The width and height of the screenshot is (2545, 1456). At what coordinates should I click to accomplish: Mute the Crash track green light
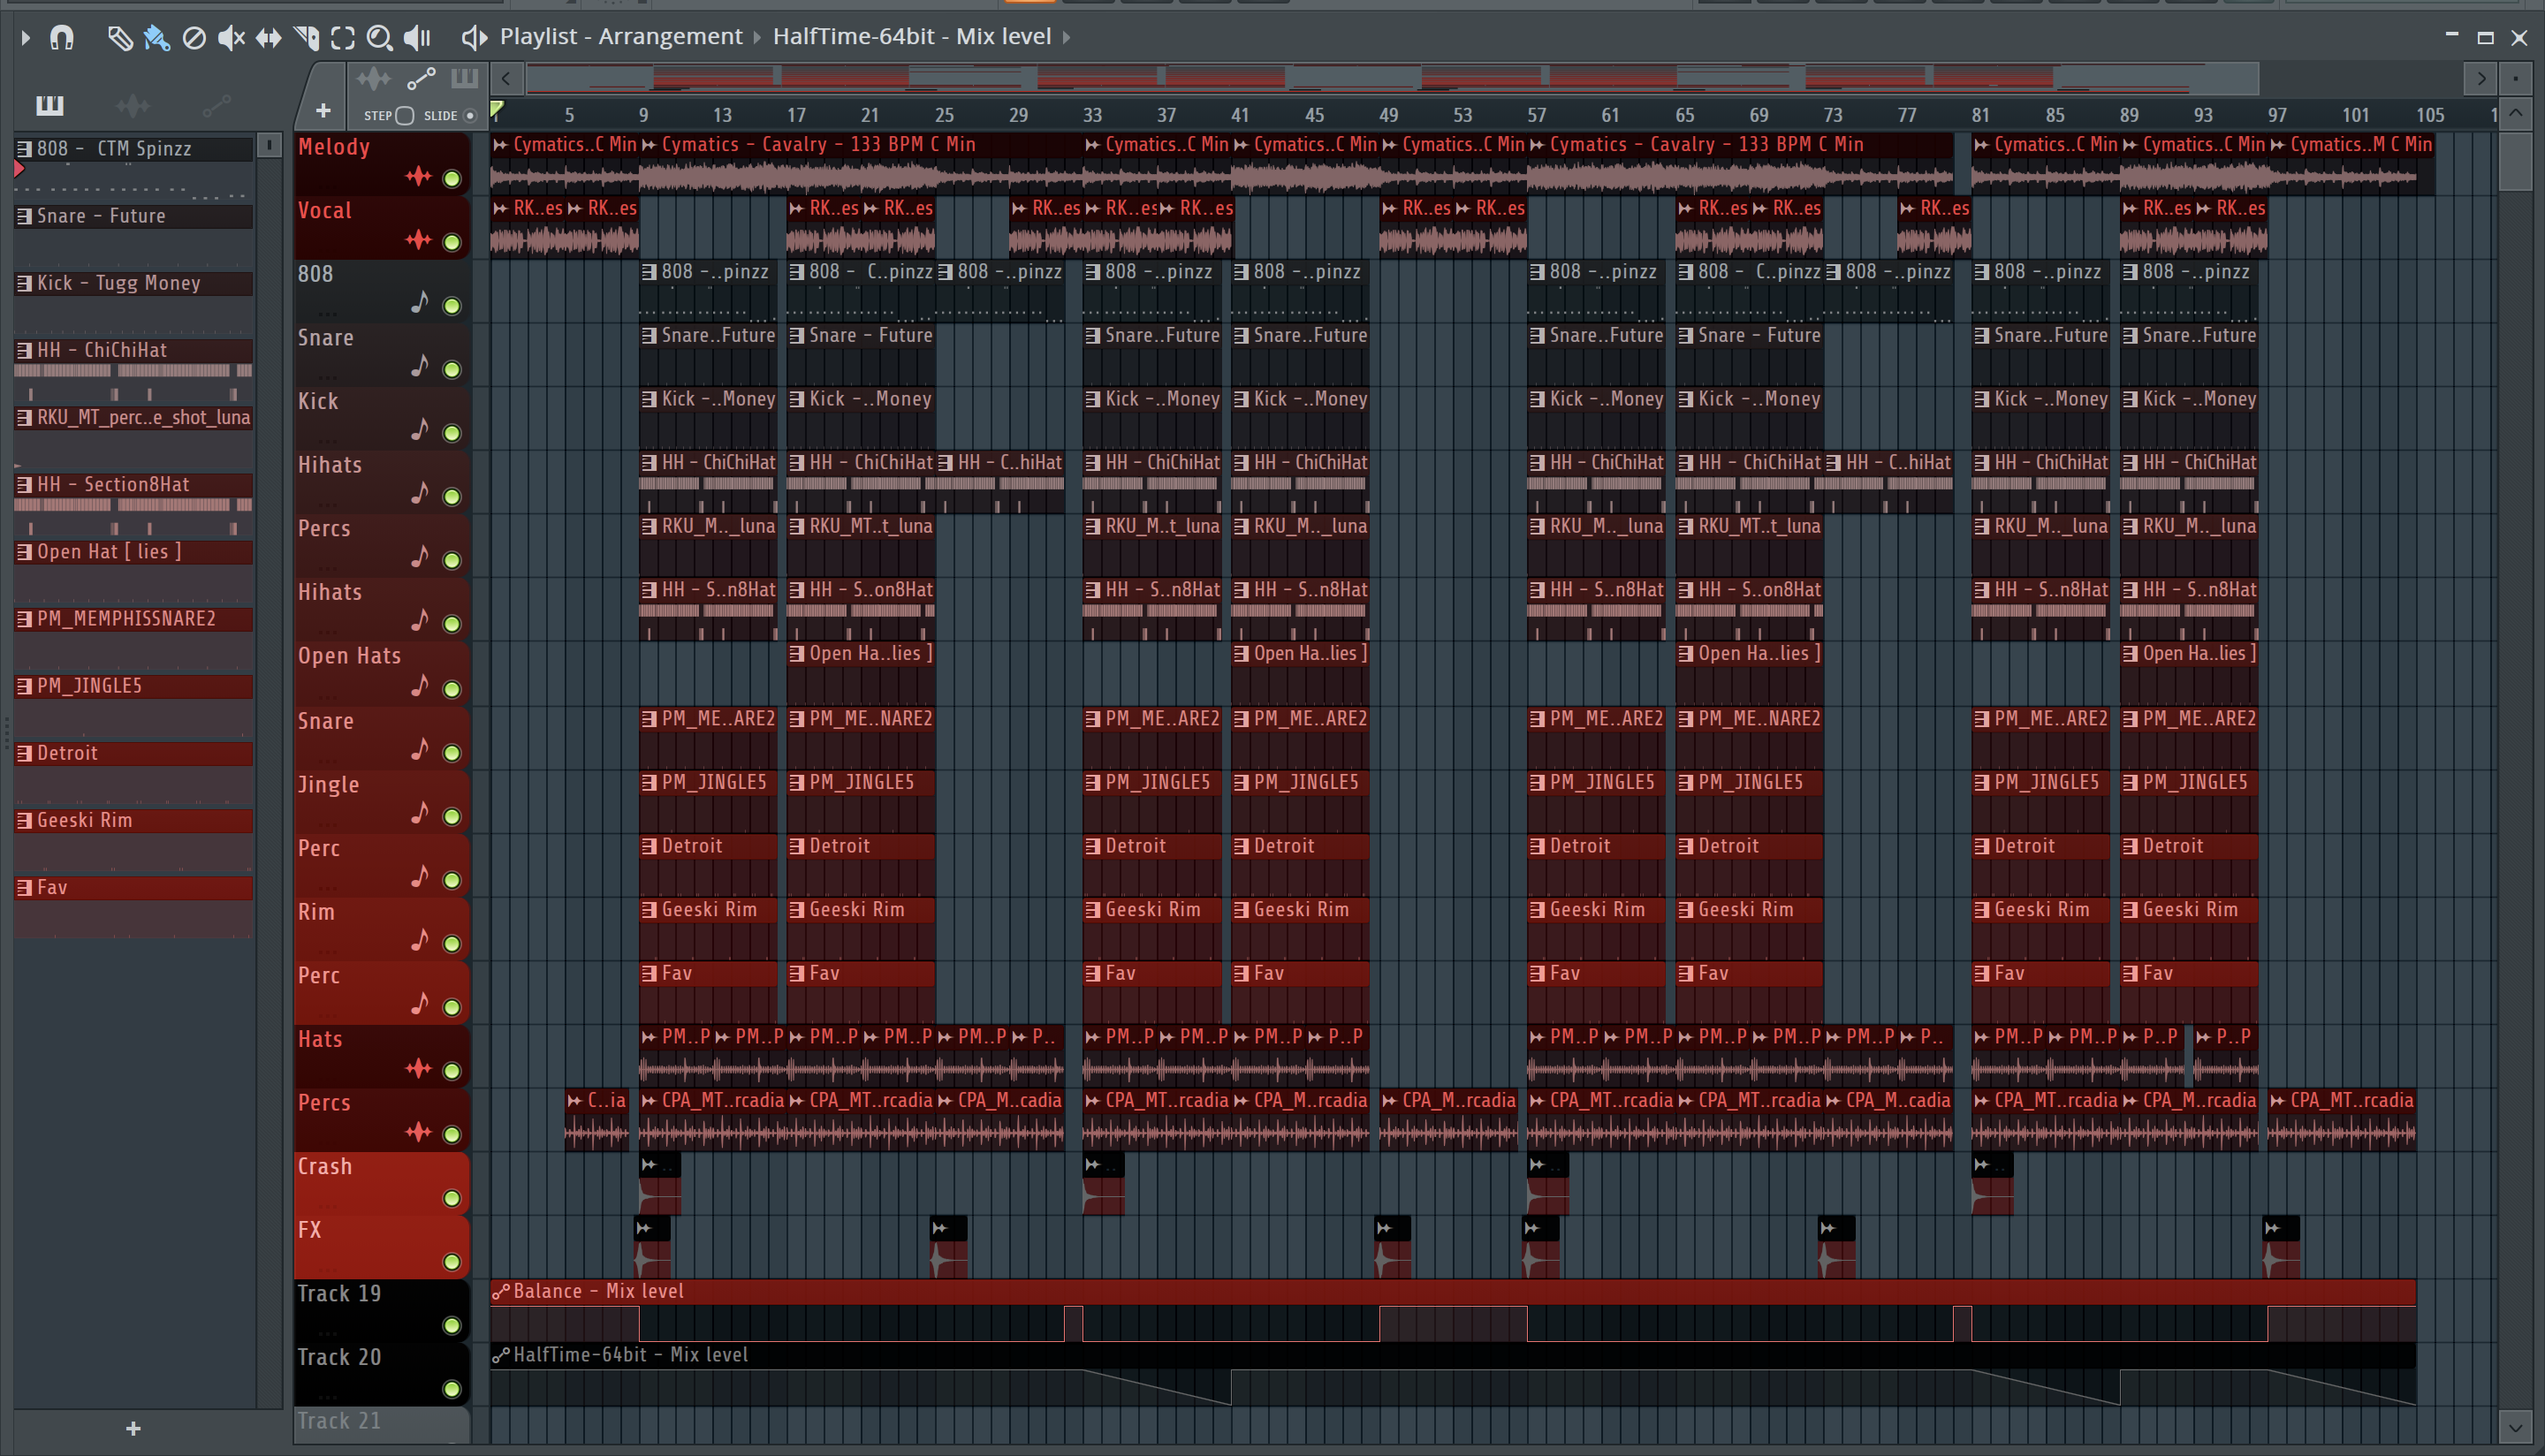[x=452, y=1198]
